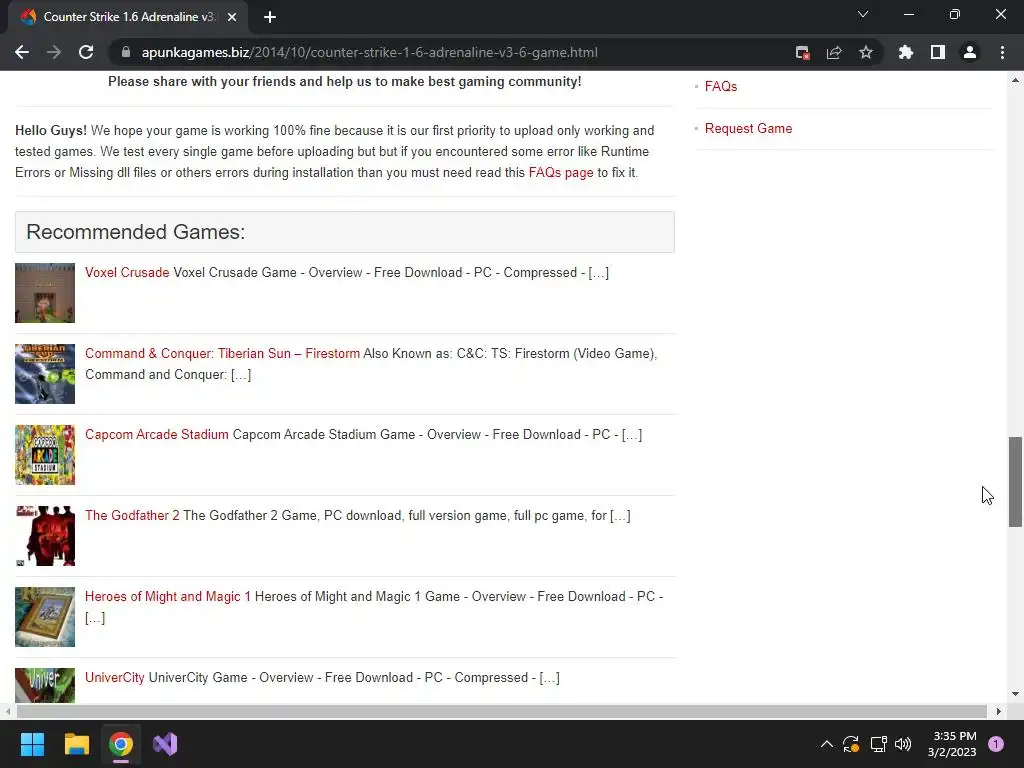Share this page using the share icon
The image size is (1024, 768).
click(834, 52)
